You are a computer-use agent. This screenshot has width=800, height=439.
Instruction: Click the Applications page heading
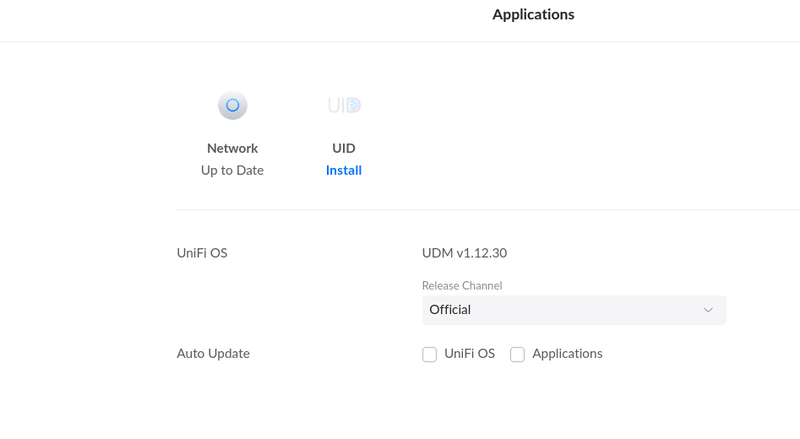533,15
